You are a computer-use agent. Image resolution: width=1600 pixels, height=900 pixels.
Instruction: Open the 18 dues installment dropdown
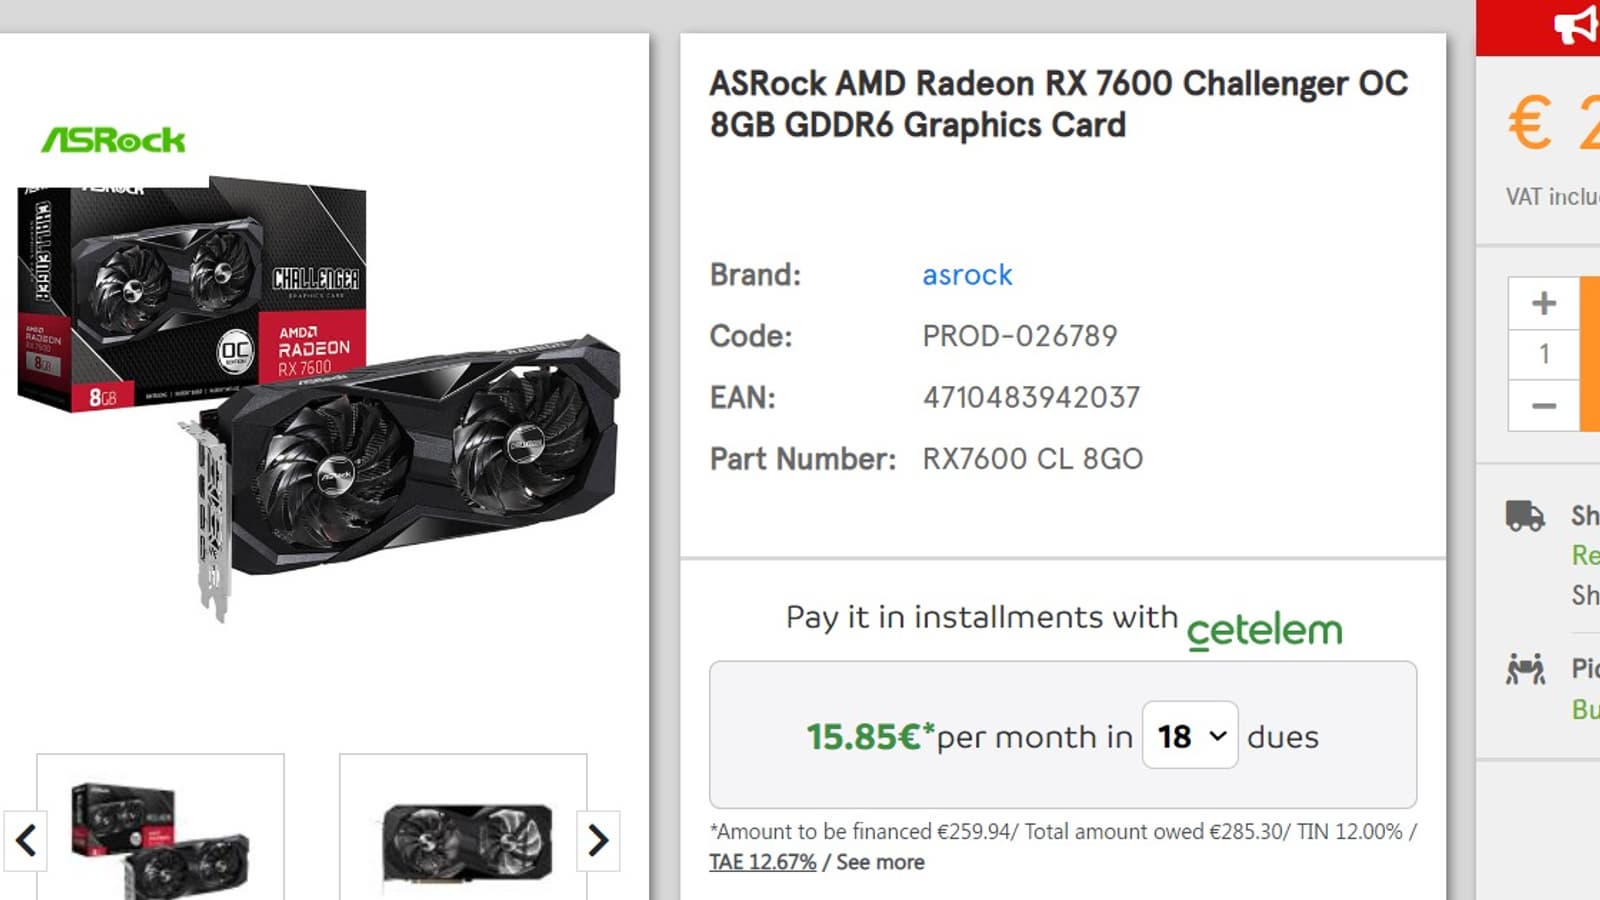(1190, 736)
